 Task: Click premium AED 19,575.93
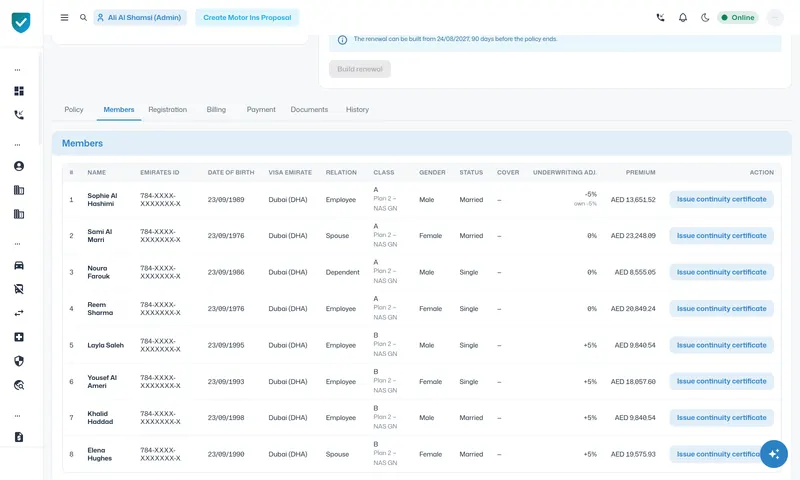[x=633, y=454]
